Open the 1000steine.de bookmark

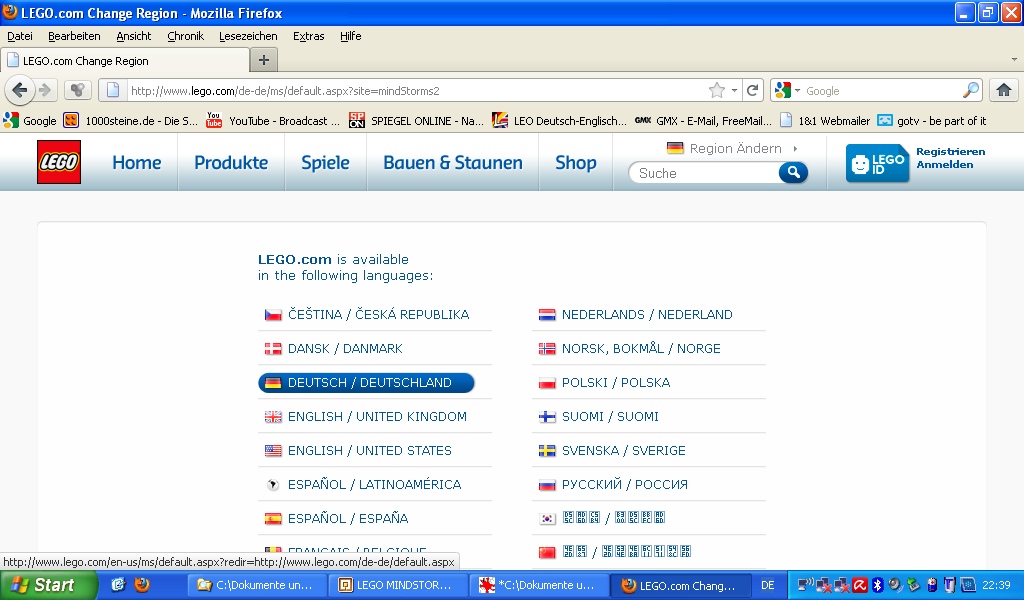[131, 121]
